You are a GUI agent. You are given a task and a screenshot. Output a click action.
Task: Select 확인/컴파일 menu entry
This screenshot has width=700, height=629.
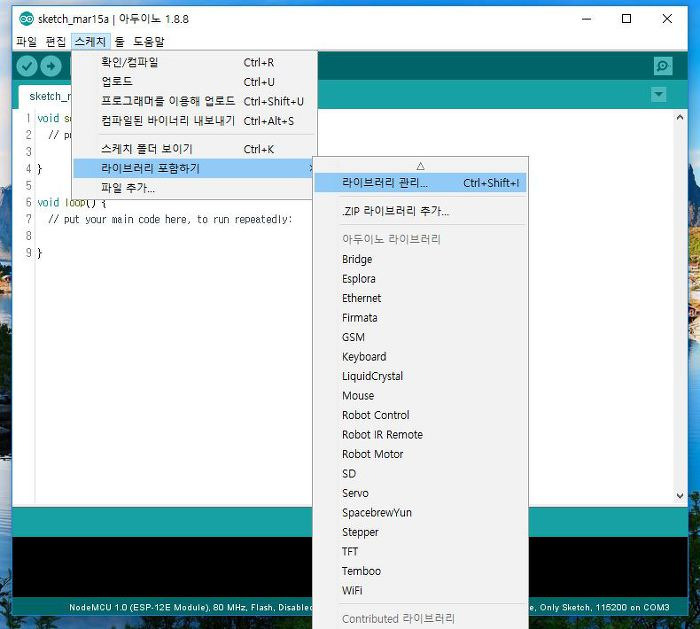point(195,62)
